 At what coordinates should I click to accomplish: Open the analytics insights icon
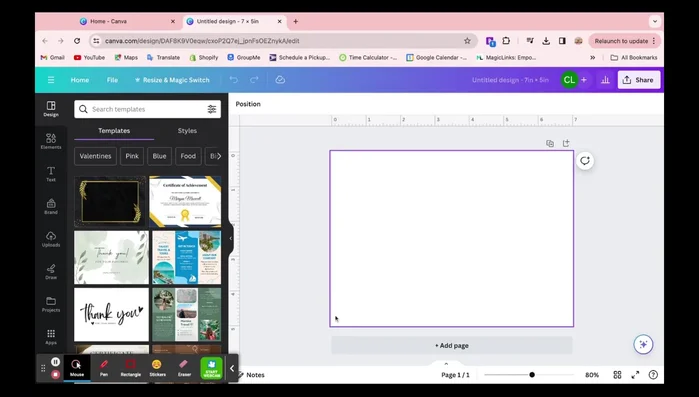click(605, 80)
